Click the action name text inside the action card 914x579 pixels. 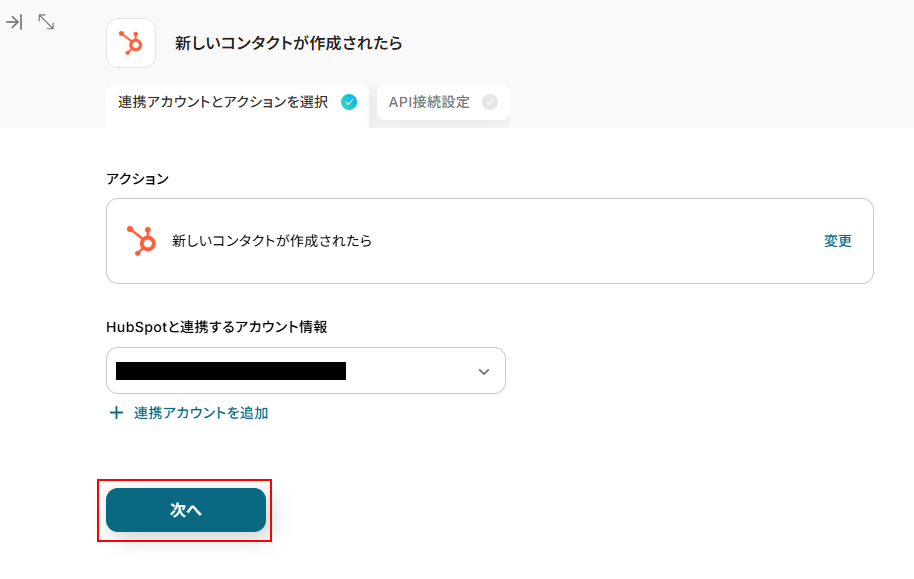(272, 241)
